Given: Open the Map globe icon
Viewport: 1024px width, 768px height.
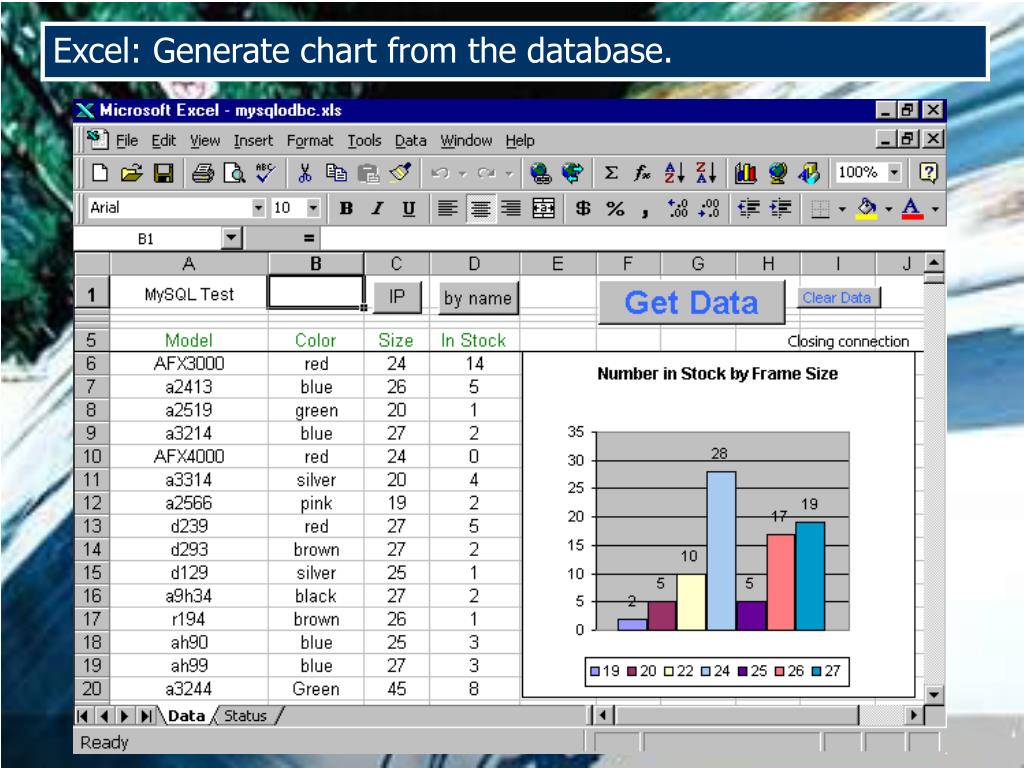Looking at the screenshot, I should pyautogui.click(x=777, y=173).
